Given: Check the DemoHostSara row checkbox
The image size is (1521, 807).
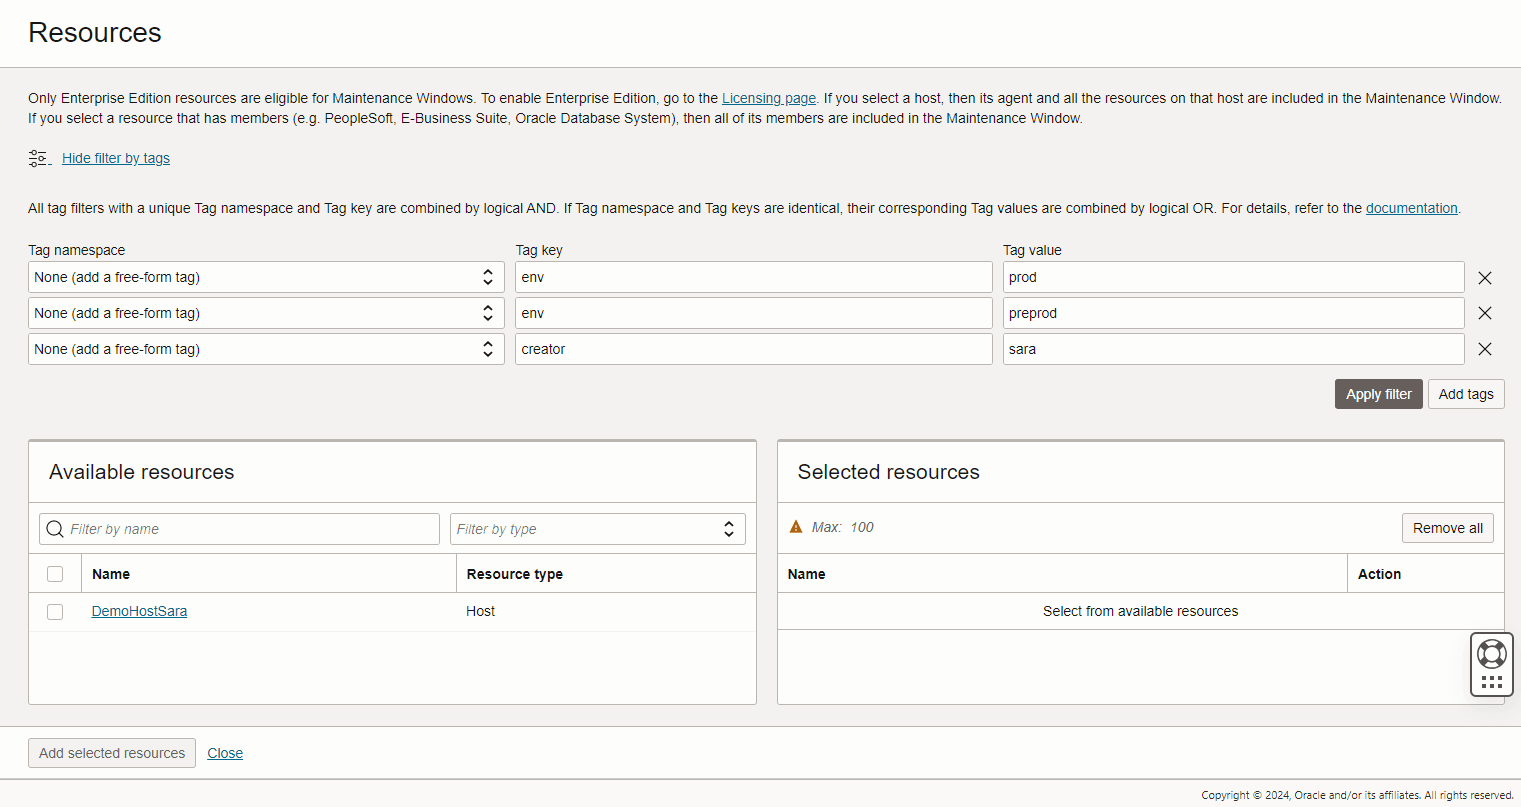Looking at the screenshot, I should [55, 611].
